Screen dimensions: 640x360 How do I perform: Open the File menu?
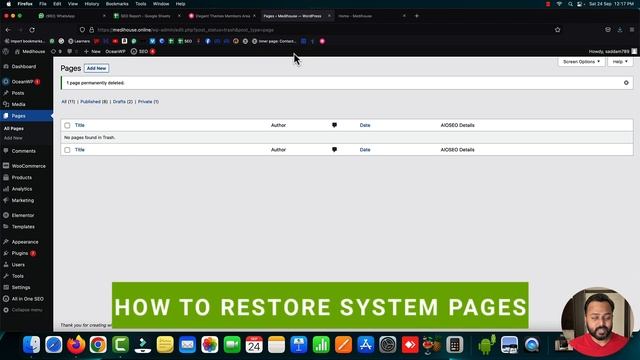(x=42, y=4)
